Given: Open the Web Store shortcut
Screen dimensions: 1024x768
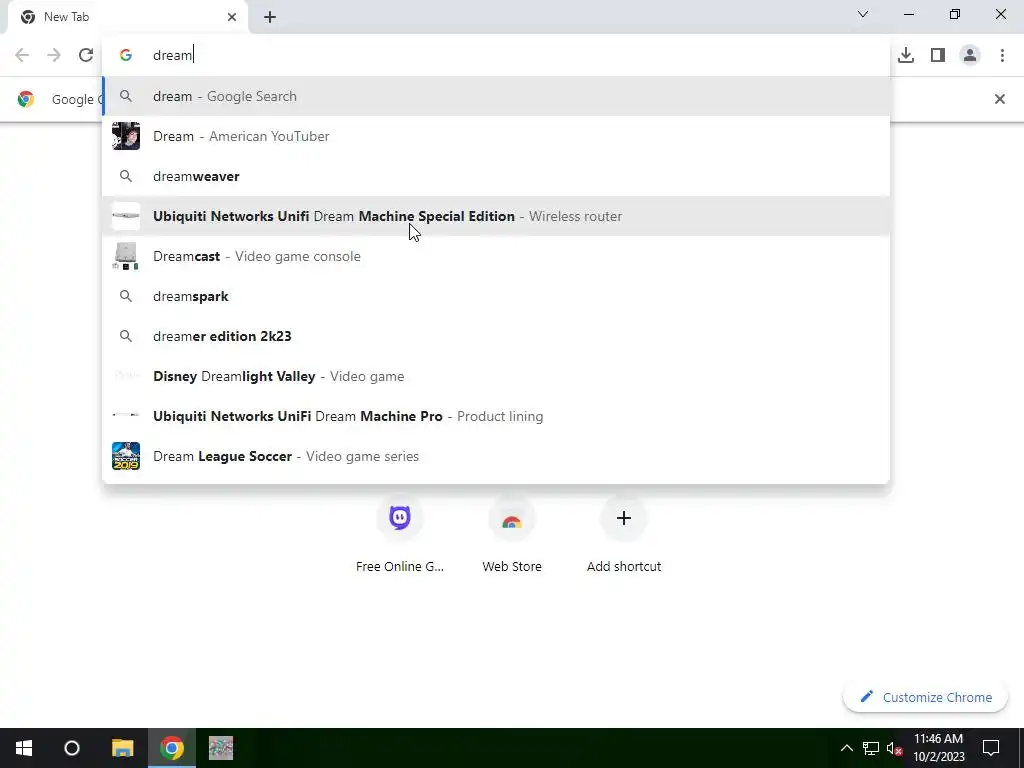Looking at the screenshot, I should pyautogui.click(x=512, y=536).
